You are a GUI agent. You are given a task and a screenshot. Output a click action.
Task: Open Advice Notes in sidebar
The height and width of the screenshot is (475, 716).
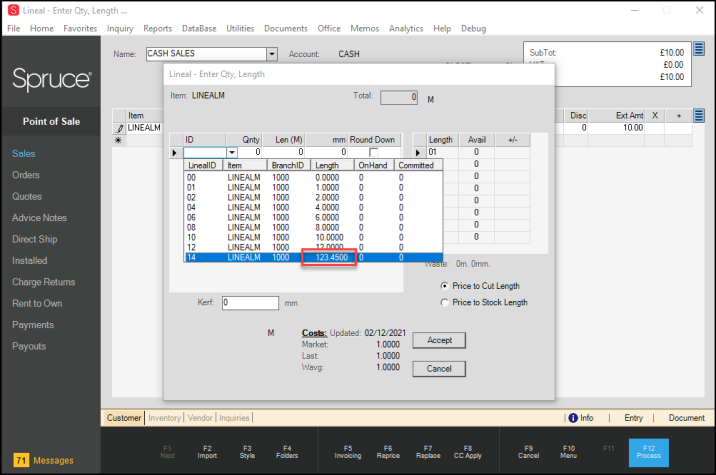click(x=39, y=218)
